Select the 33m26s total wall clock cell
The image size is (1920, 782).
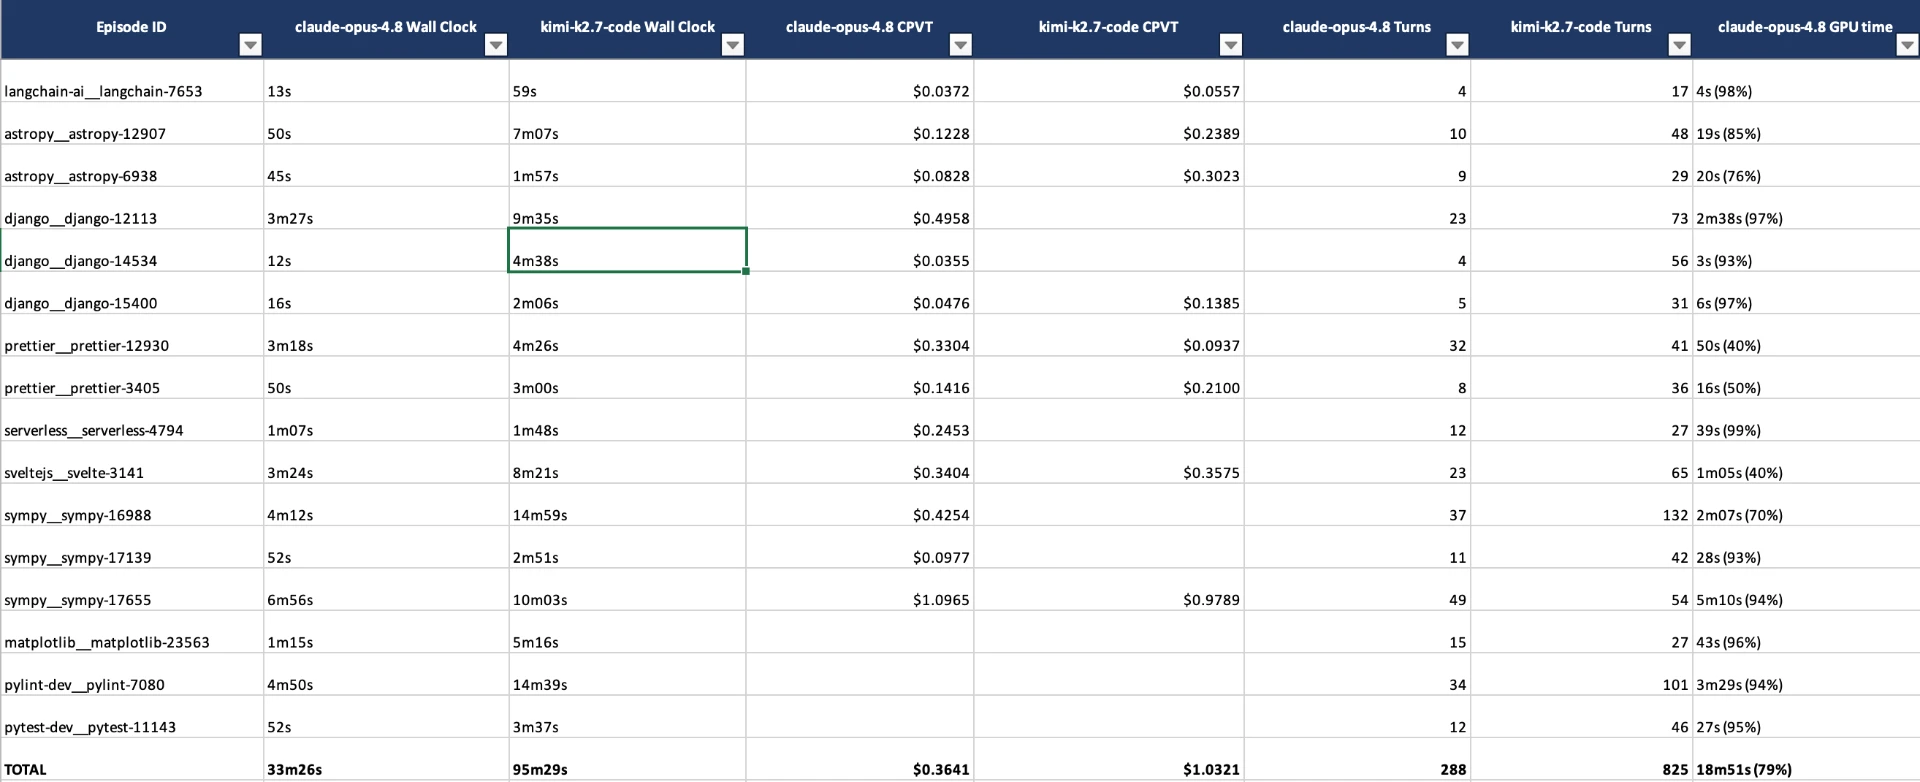pyautogui.click(x=386, y=760)
